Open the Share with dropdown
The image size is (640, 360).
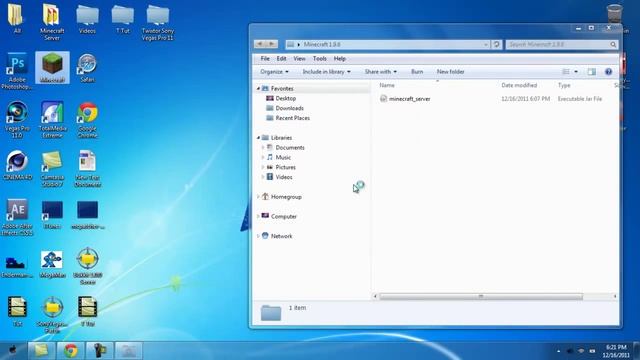click(x=380, y=72)
